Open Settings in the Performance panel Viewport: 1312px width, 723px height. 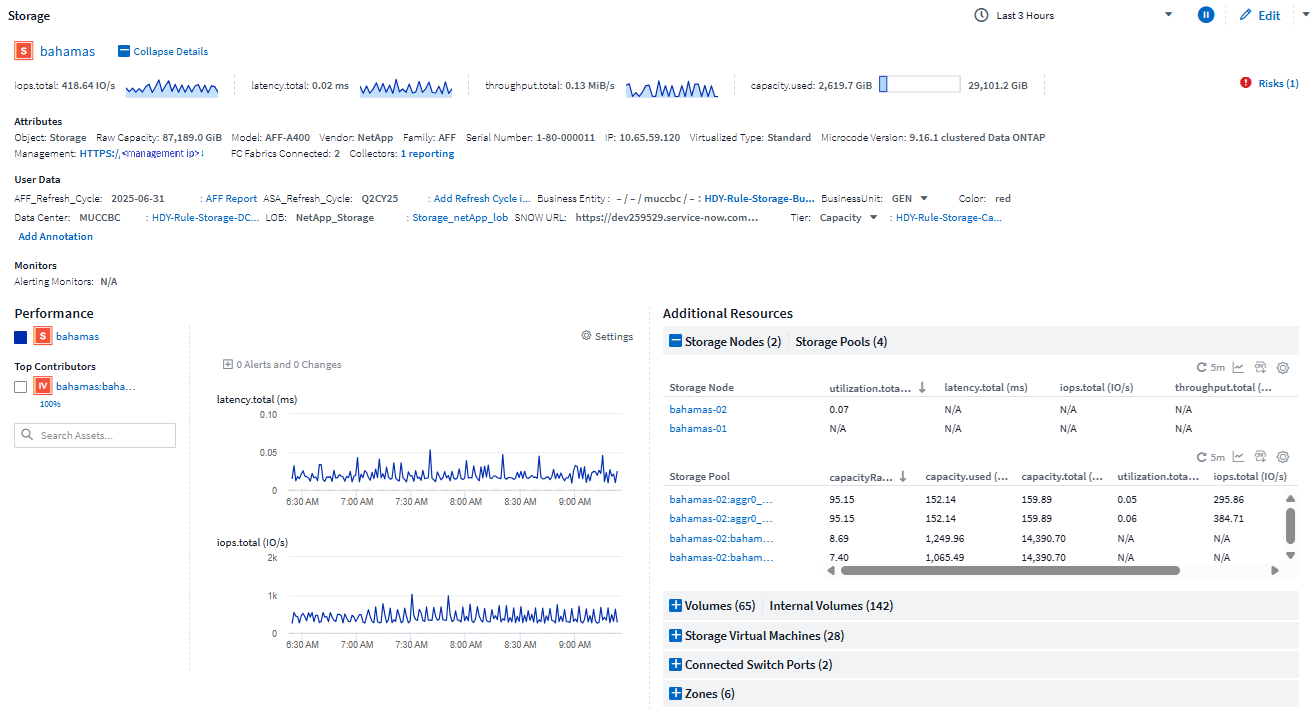pyautogui.click(x=607, y=336)
